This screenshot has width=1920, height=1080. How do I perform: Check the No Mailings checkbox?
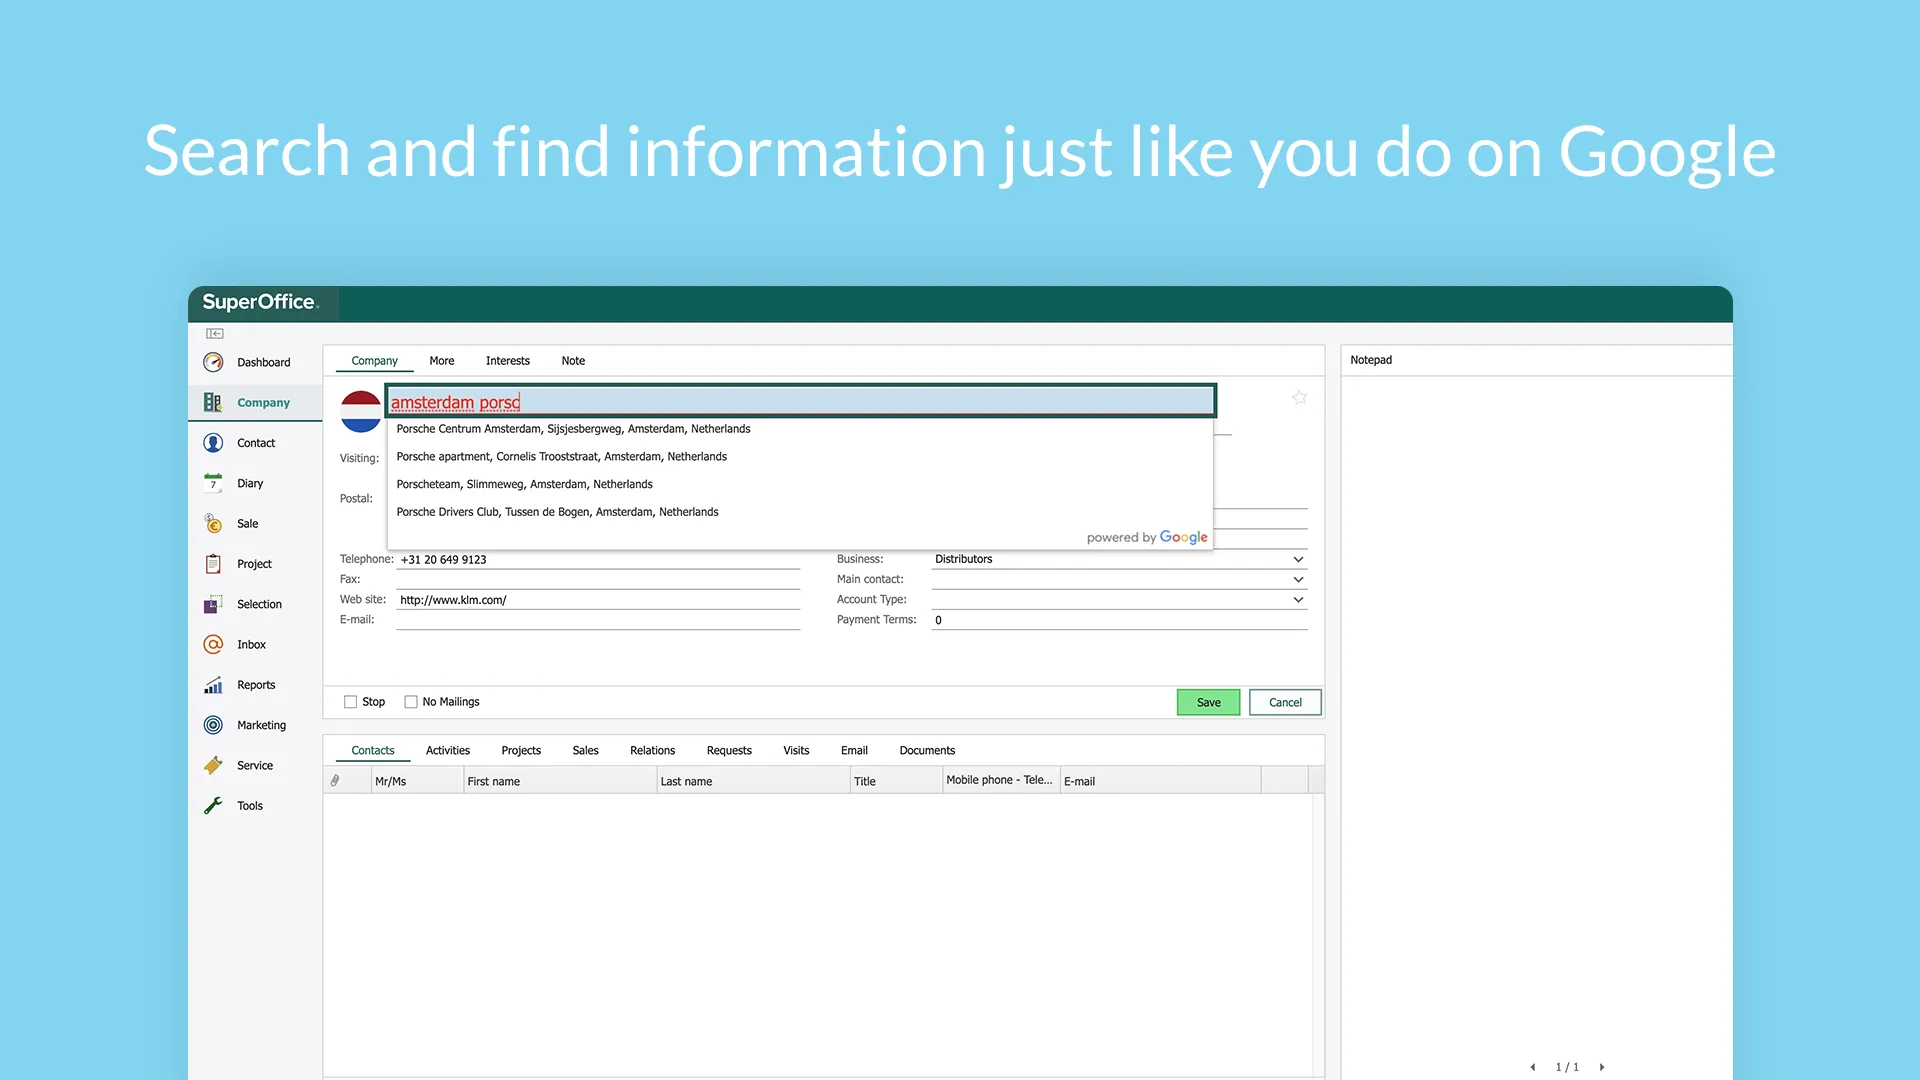(x=411, y=702)
